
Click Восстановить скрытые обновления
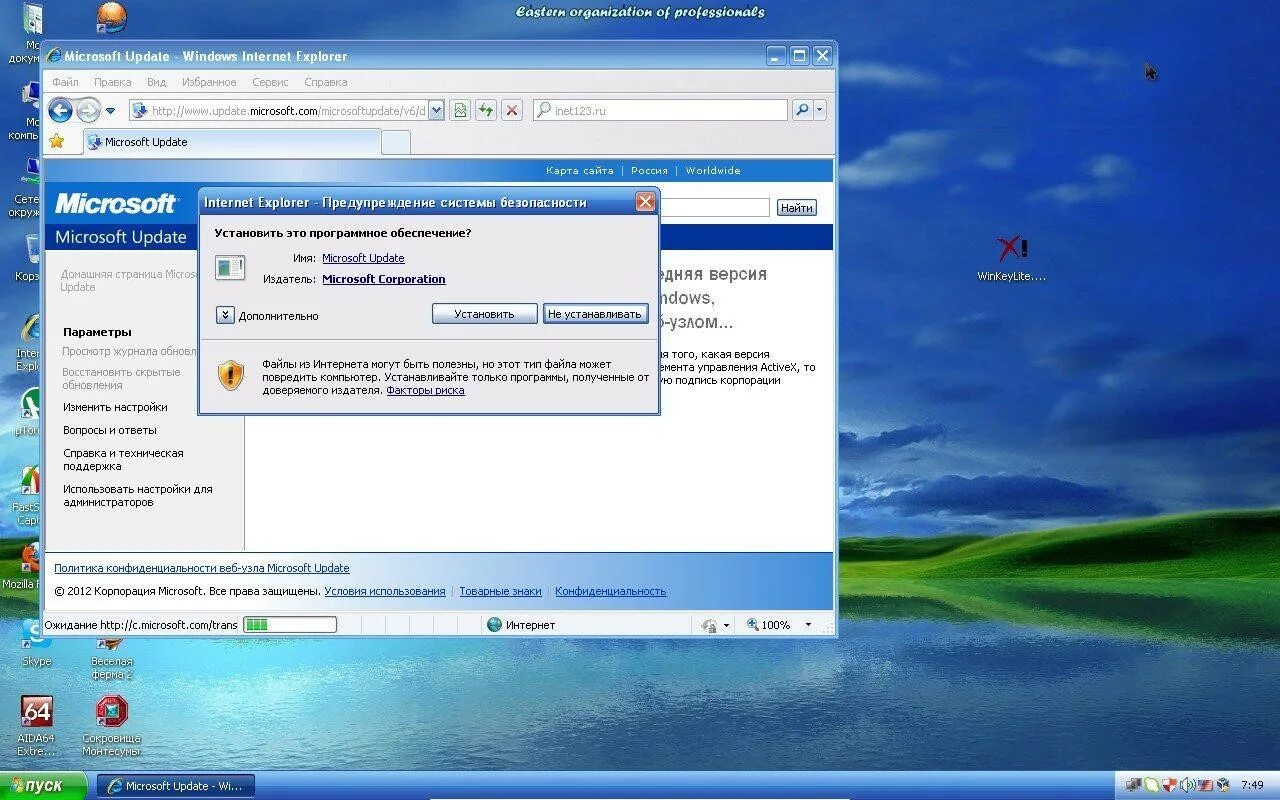121,378
